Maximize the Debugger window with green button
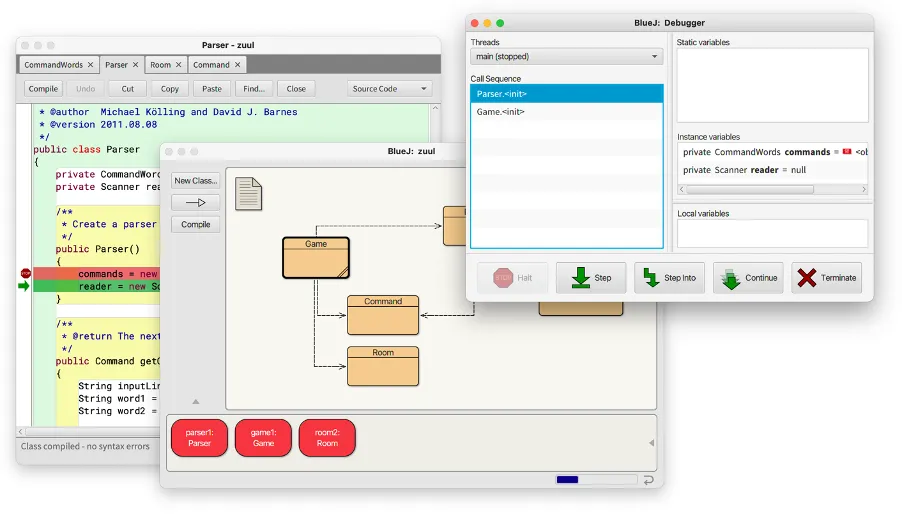902x514 pixels. [500, 23]
